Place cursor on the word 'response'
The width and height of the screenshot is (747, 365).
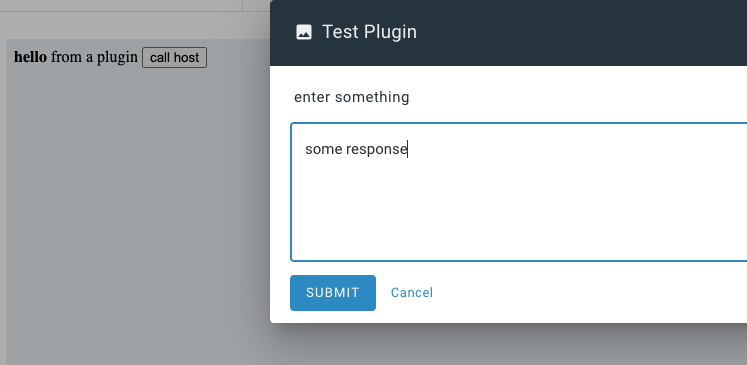[x=376, y=150]
